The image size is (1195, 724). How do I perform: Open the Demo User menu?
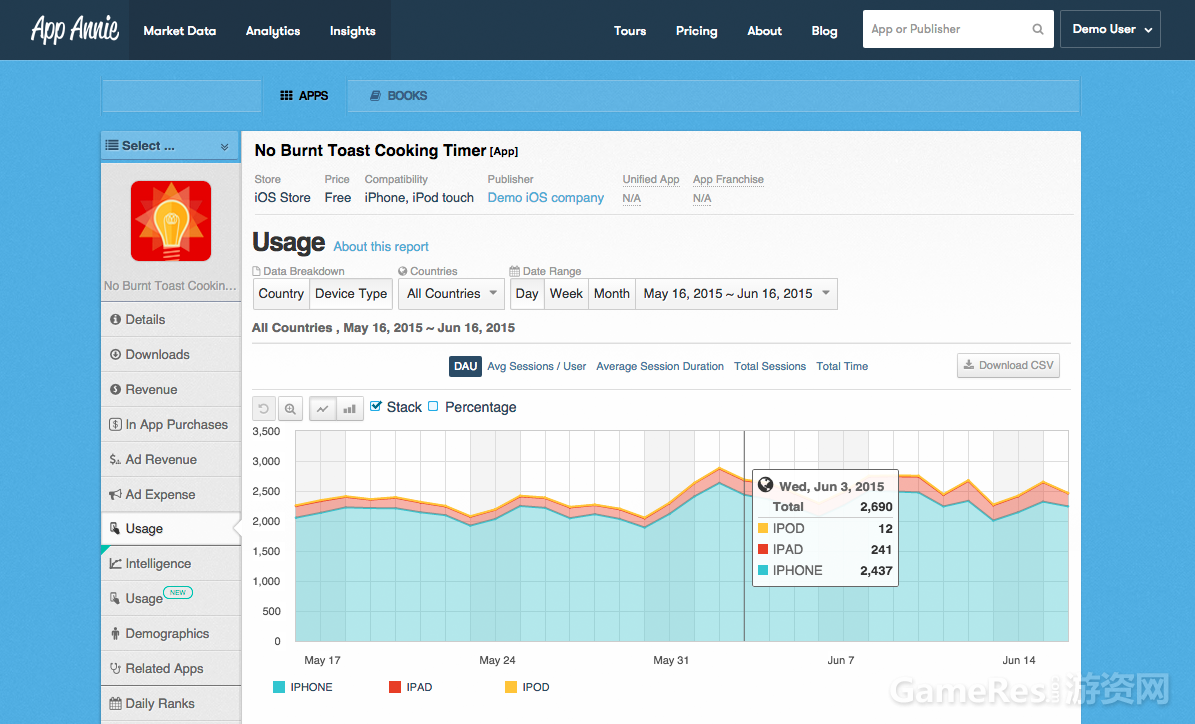(1110, 29)
